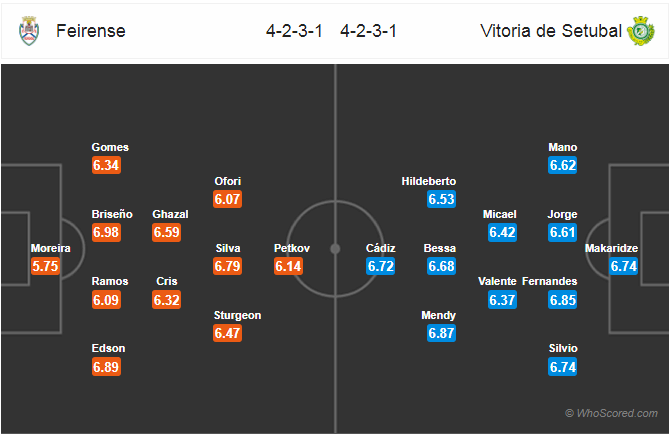Open the Feirense team name link
Image resolution: width=672 pixels, height=434 pixels.
tap(91, 31)
